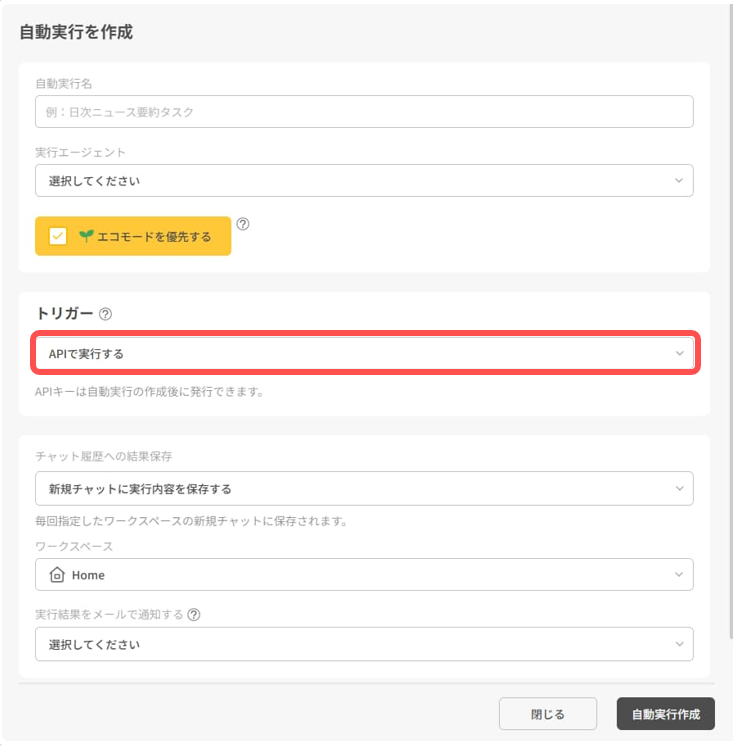Click the 実行エージェント field label
The image size is (737, 746).
[x=80, y=152]
